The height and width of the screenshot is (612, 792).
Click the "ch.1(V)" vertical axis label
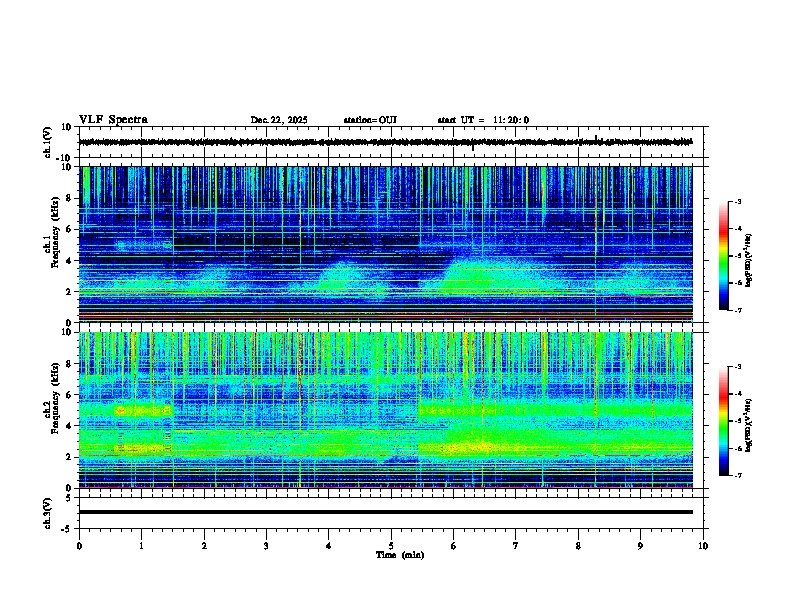point(48,142)
